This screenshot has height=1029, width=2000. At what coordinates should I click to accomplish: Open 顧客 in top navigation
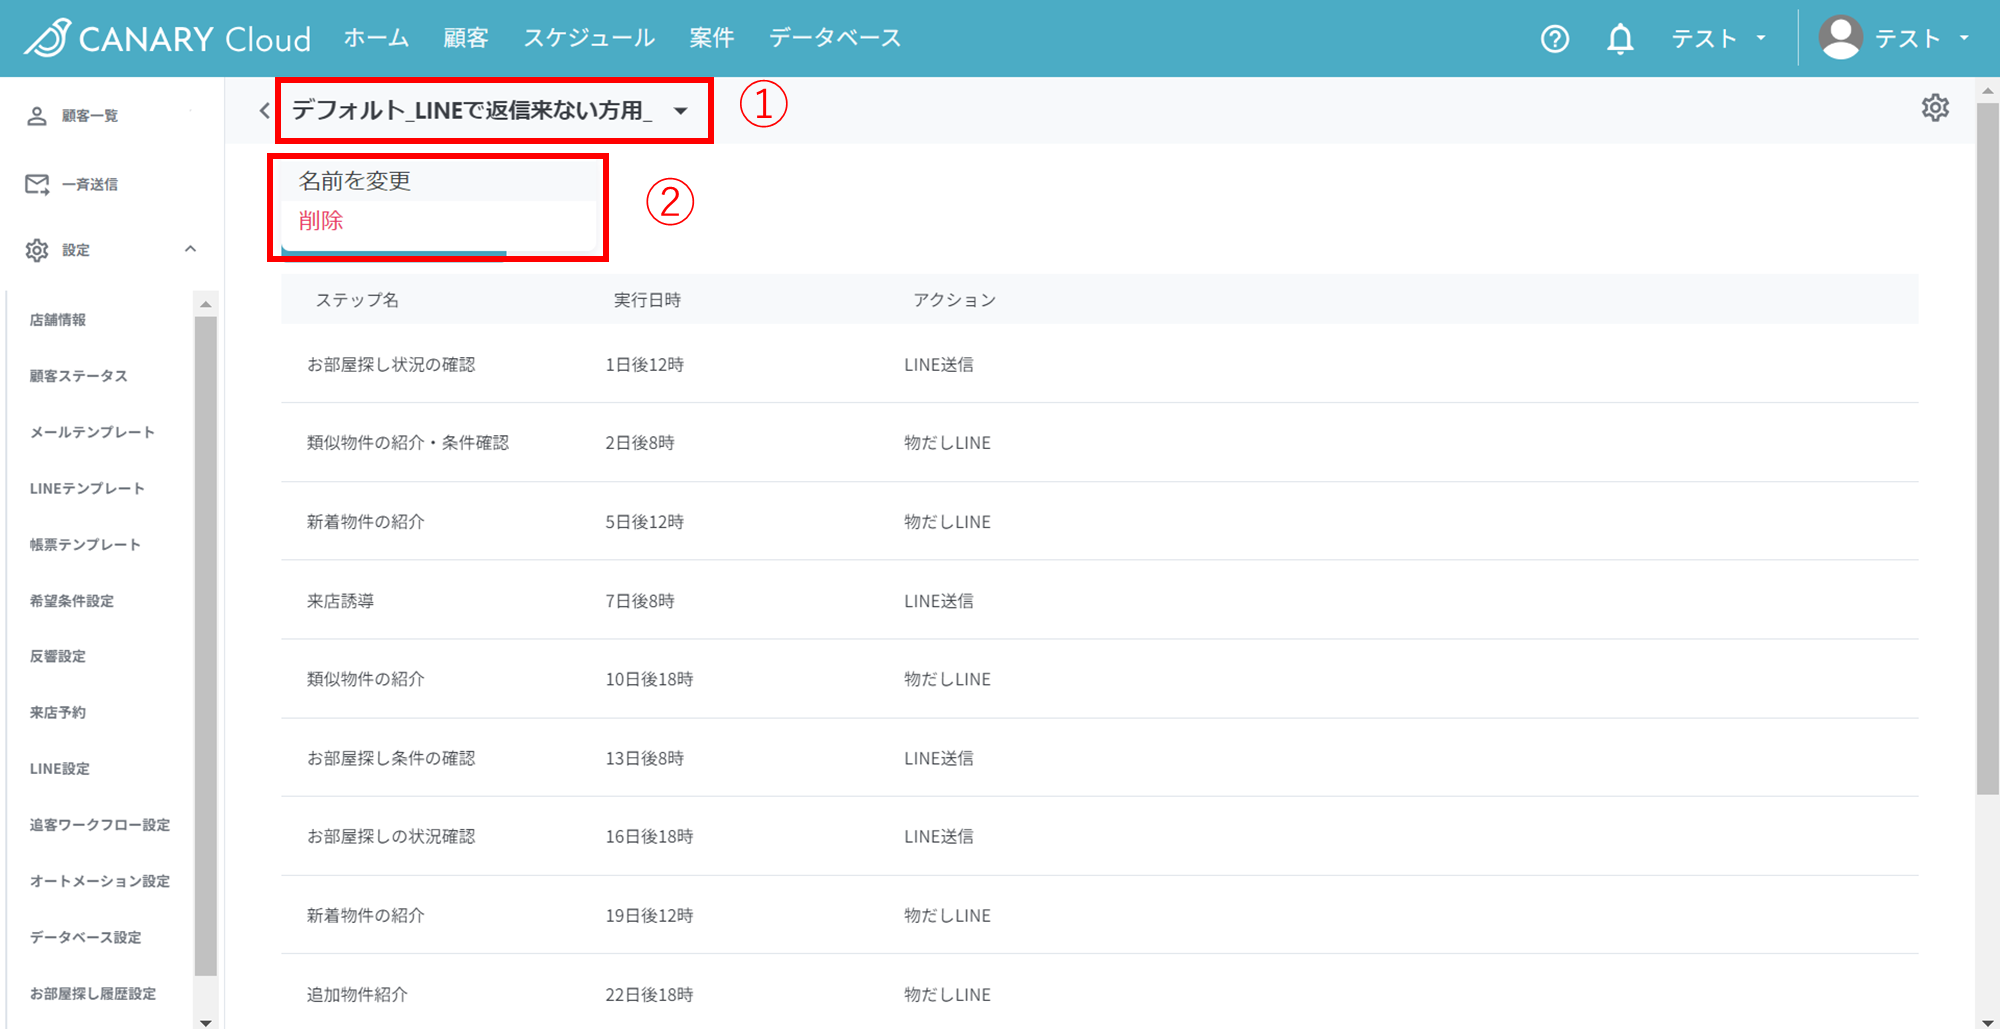[x=466, y=38]
